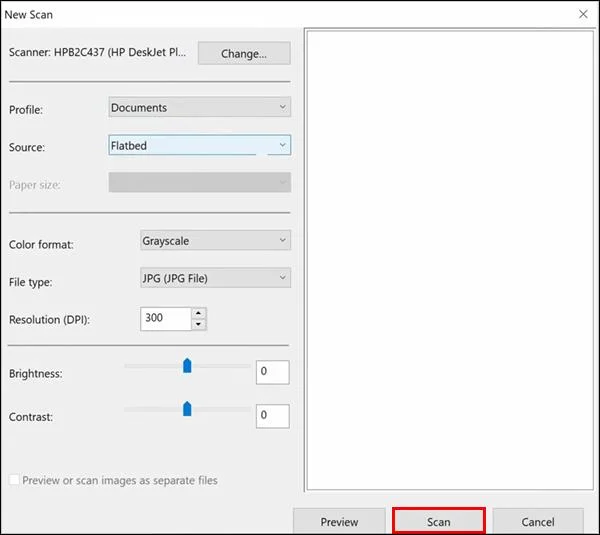
Task: Click the New Scan title text
Action: (x=29, y=15)
